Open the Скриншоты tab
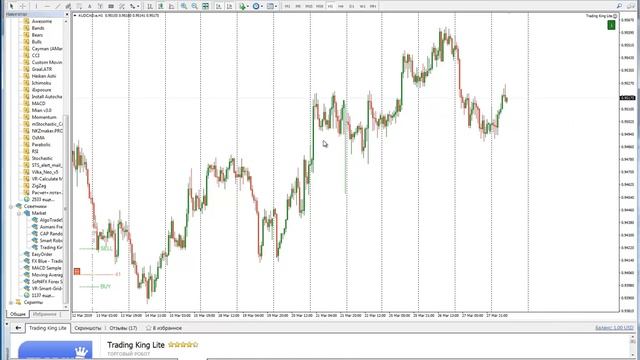 click(87, 328)
